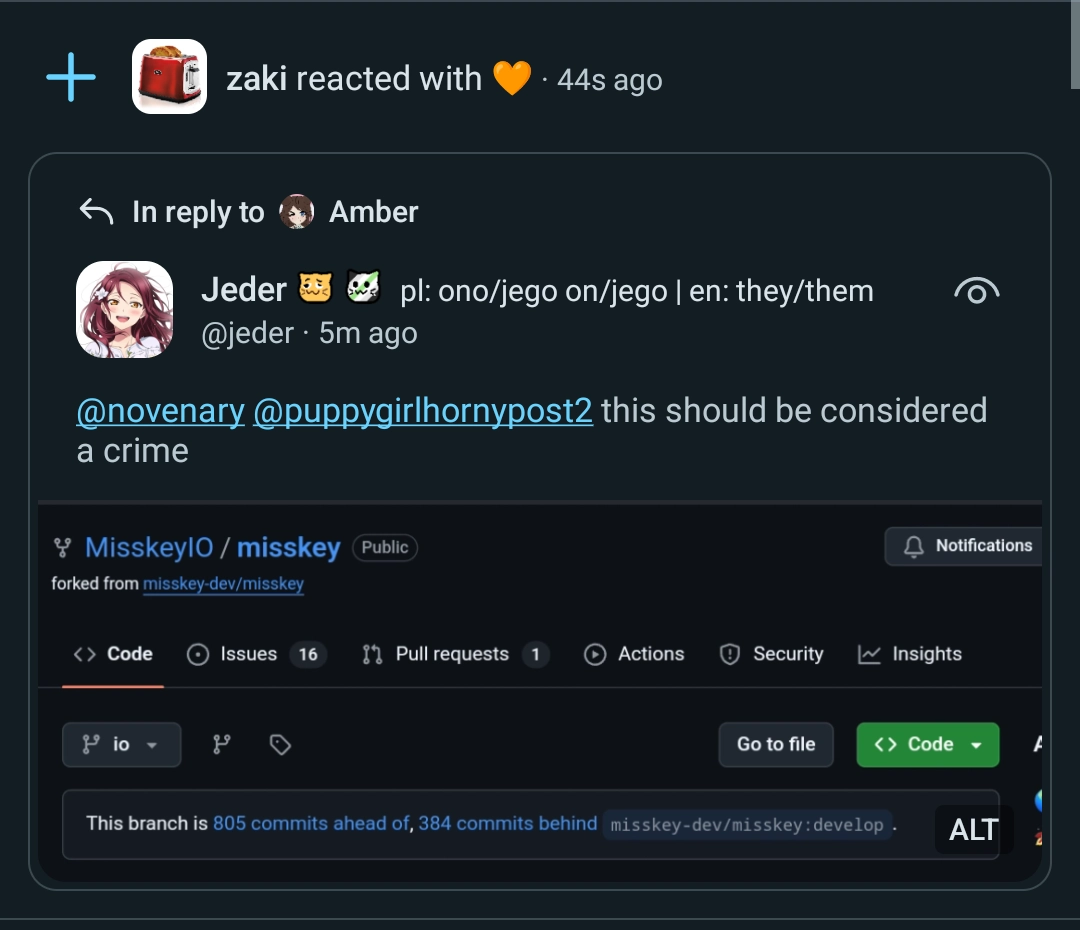Expand the io branch dropdown

click(121, 744)
